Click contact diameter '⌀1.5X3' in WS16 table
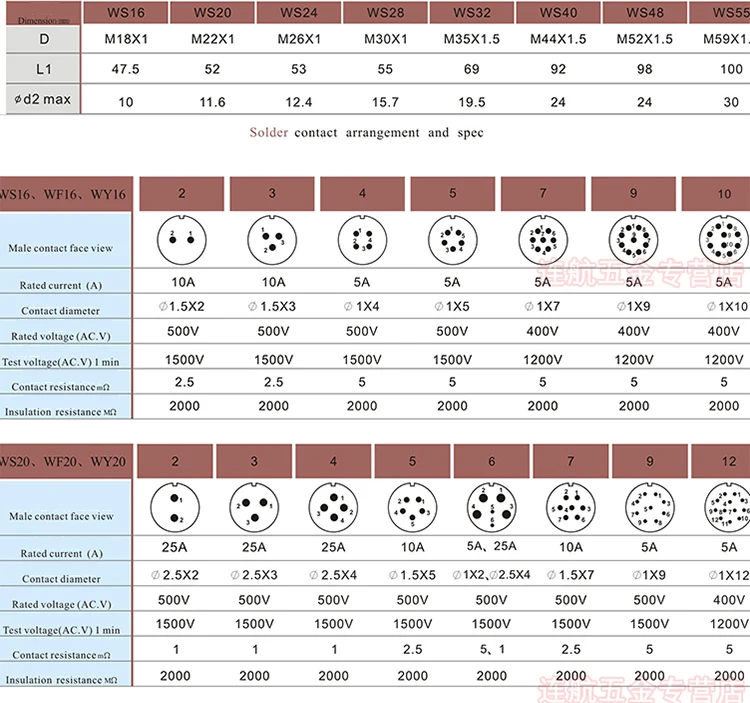This screenshot has width=750, height=703. pyautogui.click(x=272, y=307)
